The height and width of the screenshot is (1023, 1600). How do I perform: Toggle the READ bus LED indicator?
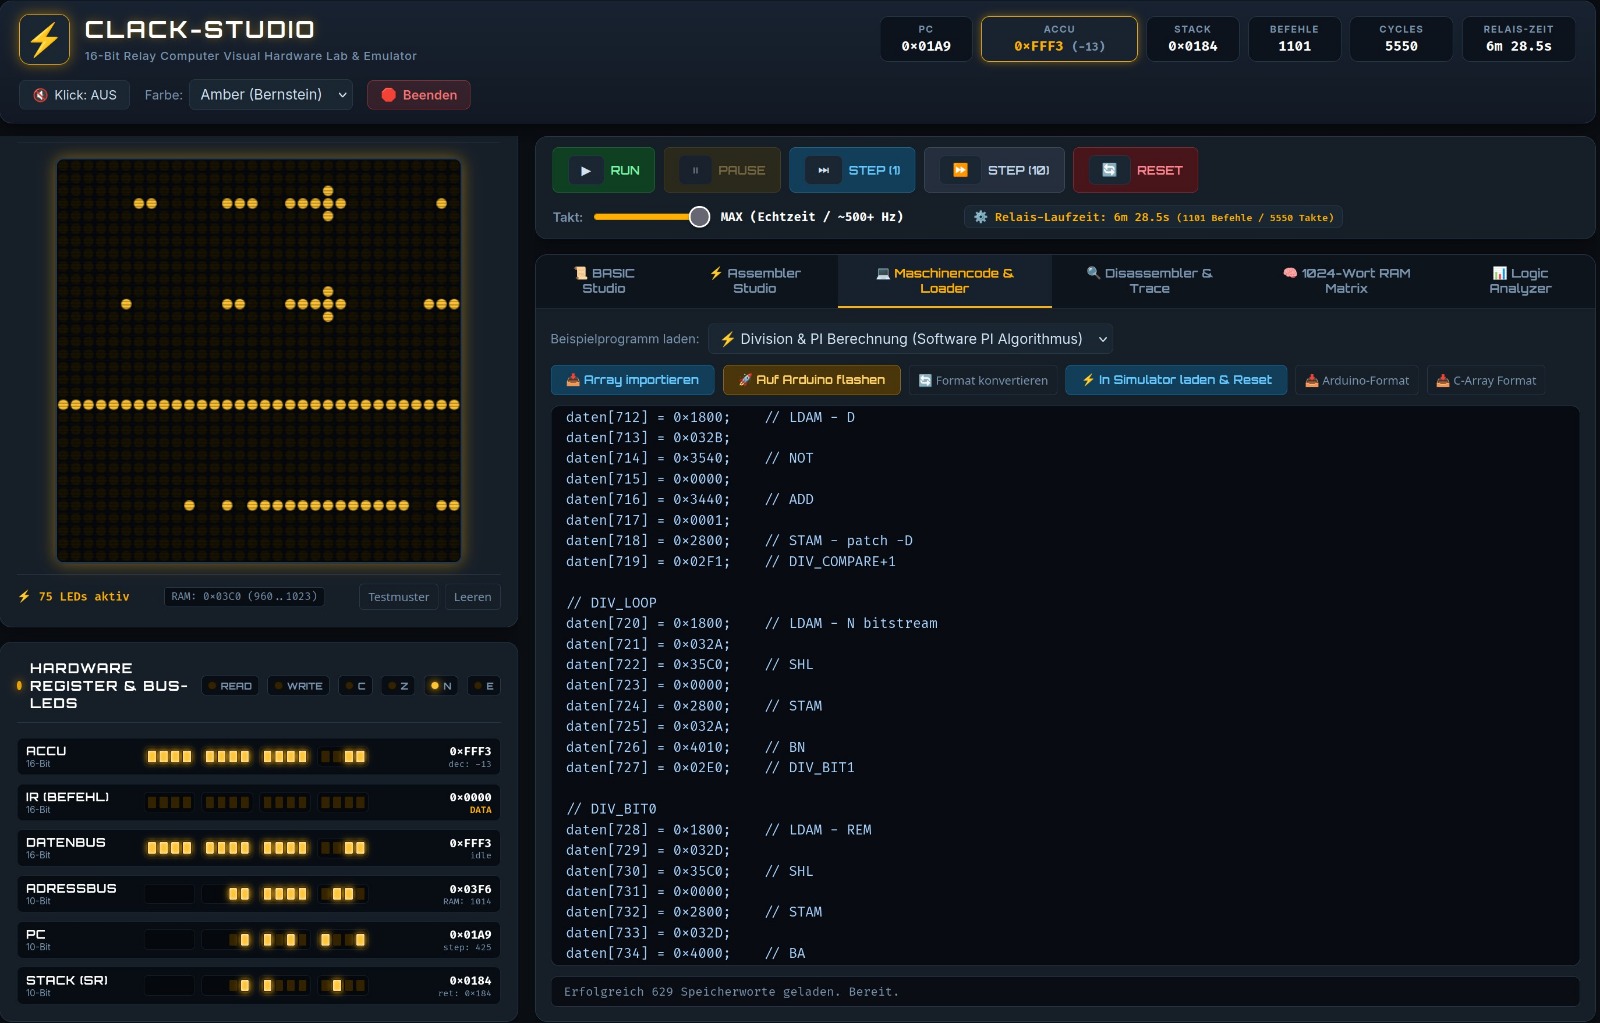point(230,686)
